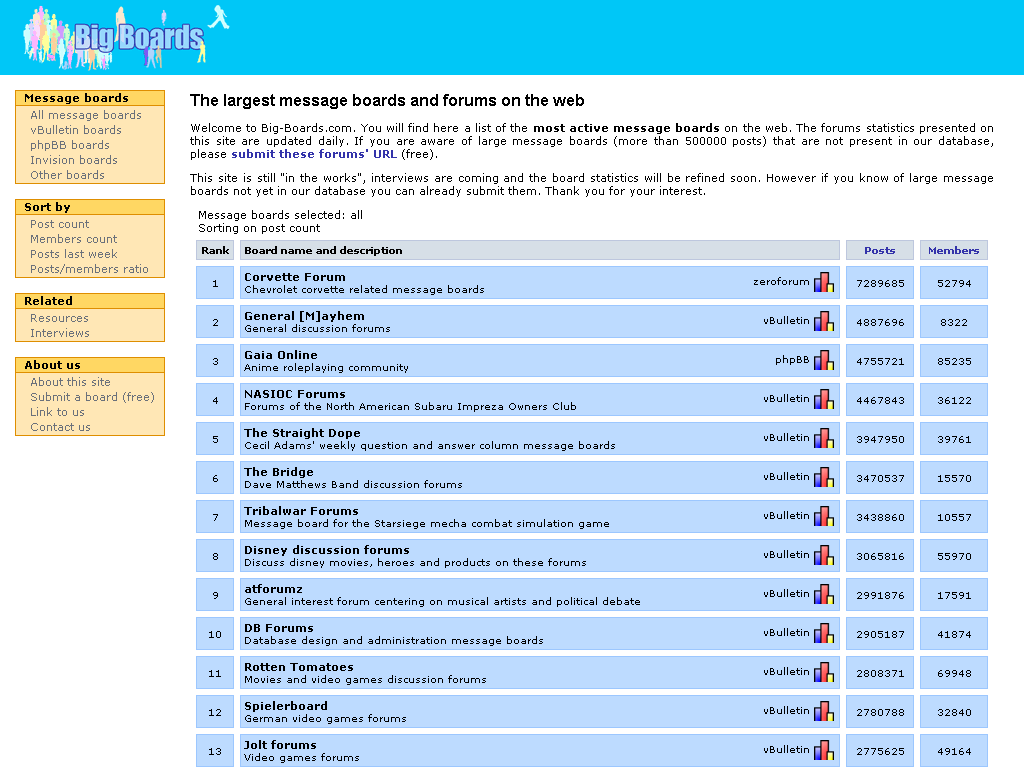Open statistics chart icon for General [M]ayhem
Image resolution: width=1024 pixels, height=768 pixels.
point(824,321)
